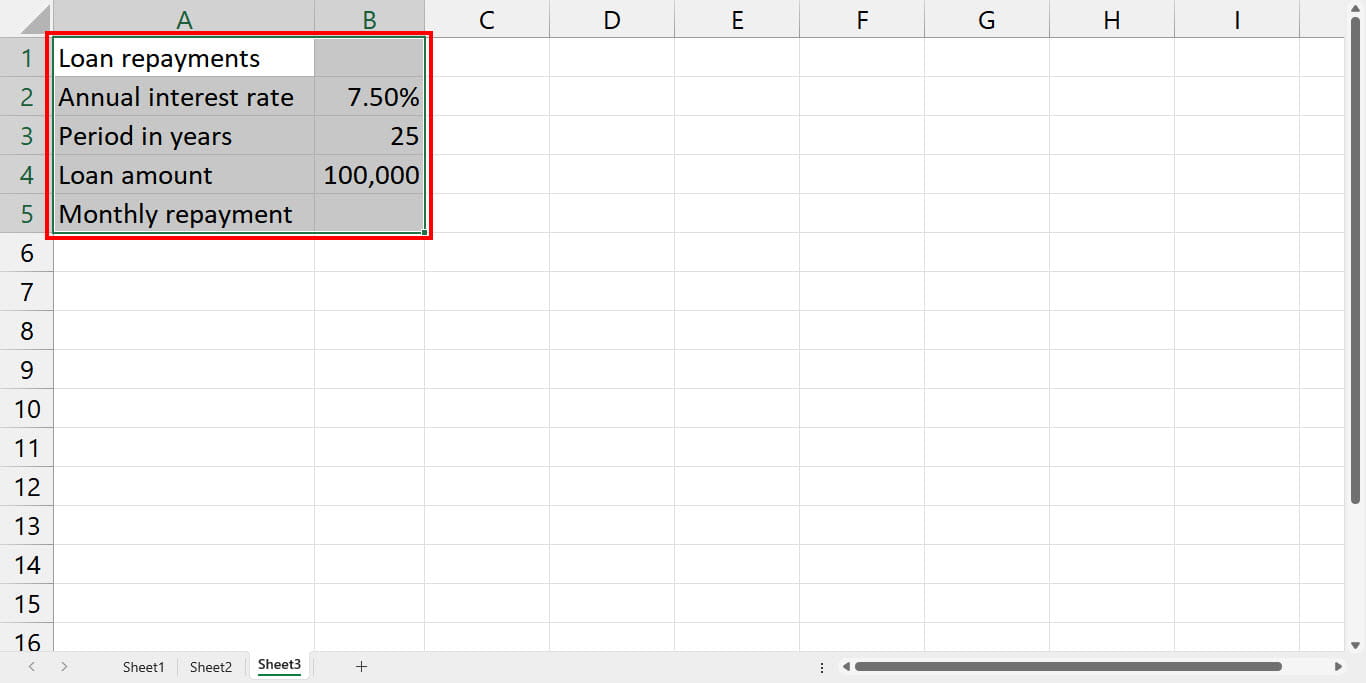Select the empty Monthly repayment value cell

369,213
